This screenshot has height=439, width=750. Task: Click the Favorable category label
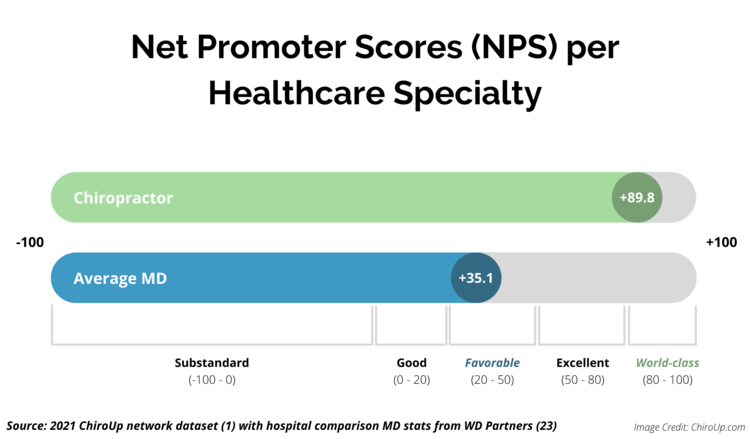[x=492, y=363]
